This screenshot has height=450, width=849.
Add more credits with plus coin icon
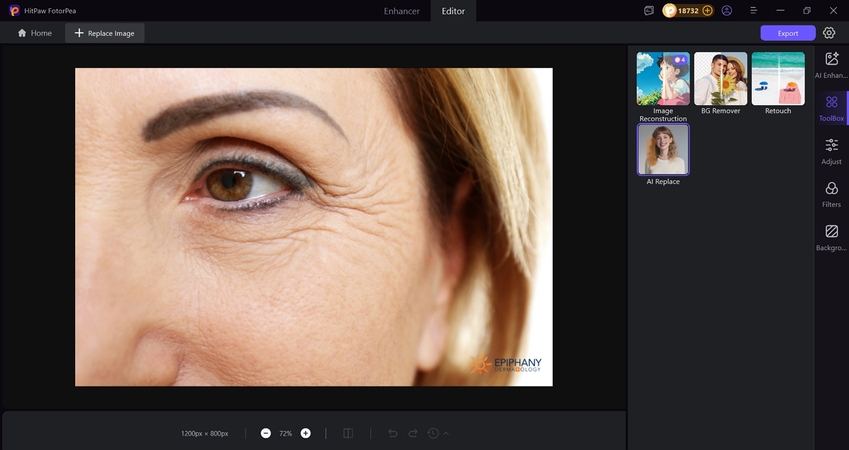pos(708,10)
